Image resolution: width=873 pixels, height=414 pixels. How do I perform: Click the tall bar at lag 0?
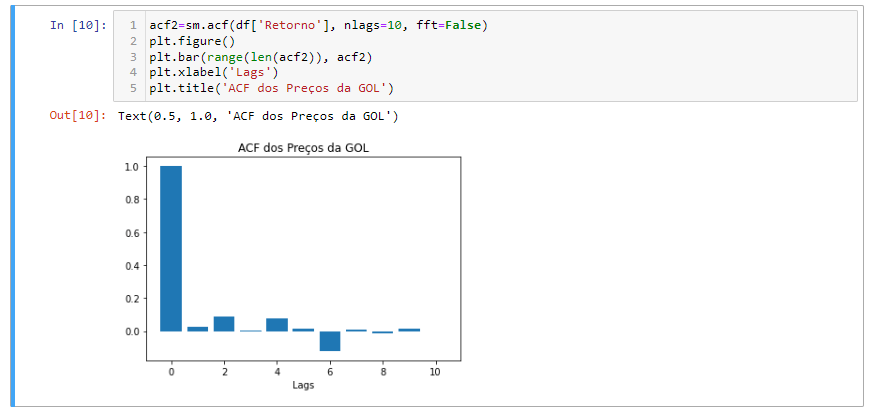pyautogui.click(x=171, y=248)
